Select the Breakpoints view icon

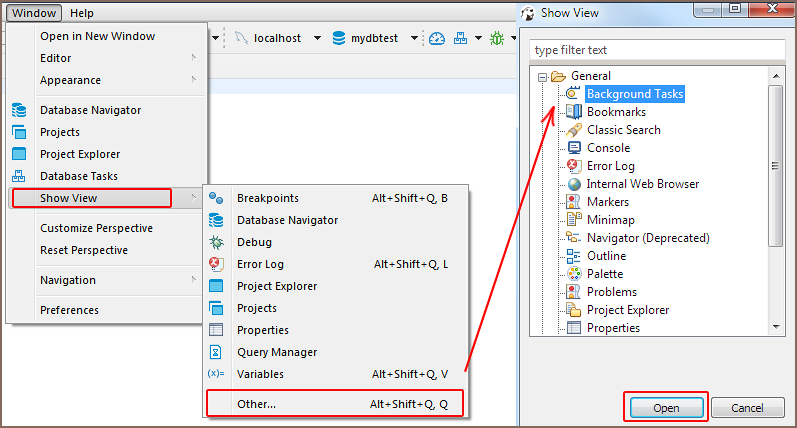point(216,198)
